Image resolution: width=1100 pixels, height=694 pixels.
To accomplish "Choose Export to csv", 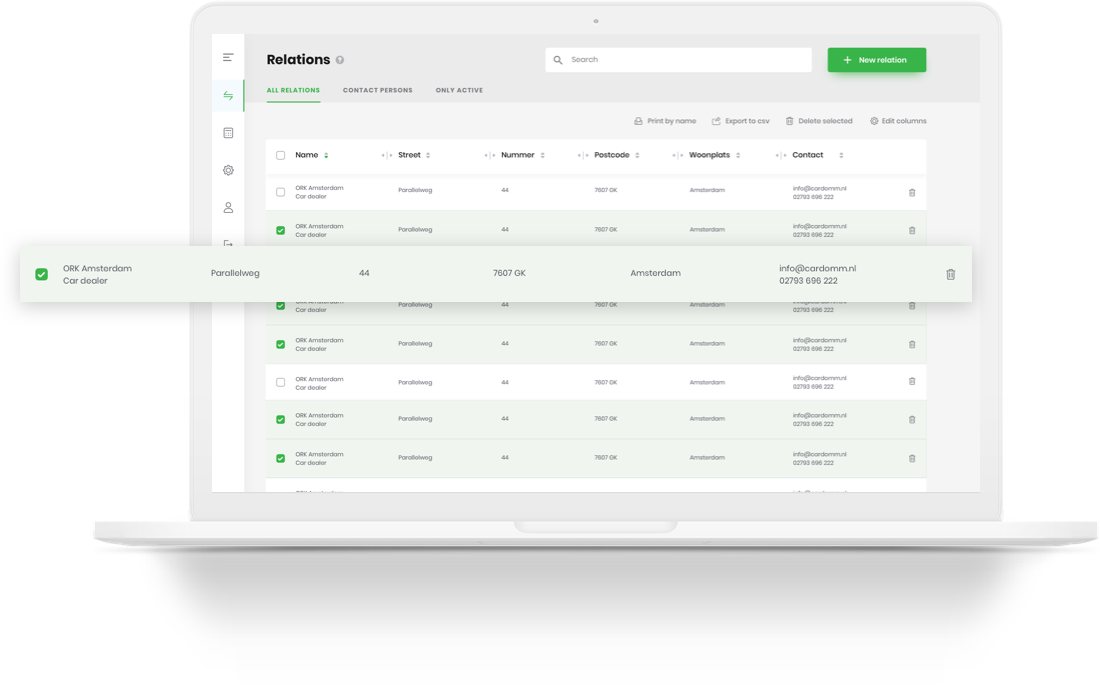I will point(741,121).
